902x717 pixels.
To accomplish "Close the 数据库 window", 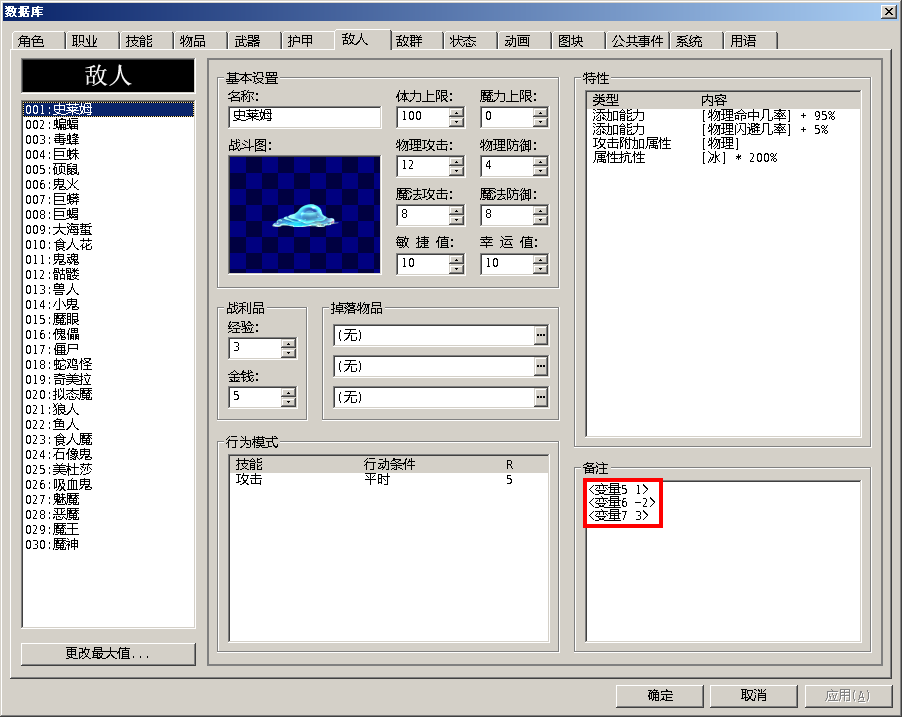I will point(888,12).
